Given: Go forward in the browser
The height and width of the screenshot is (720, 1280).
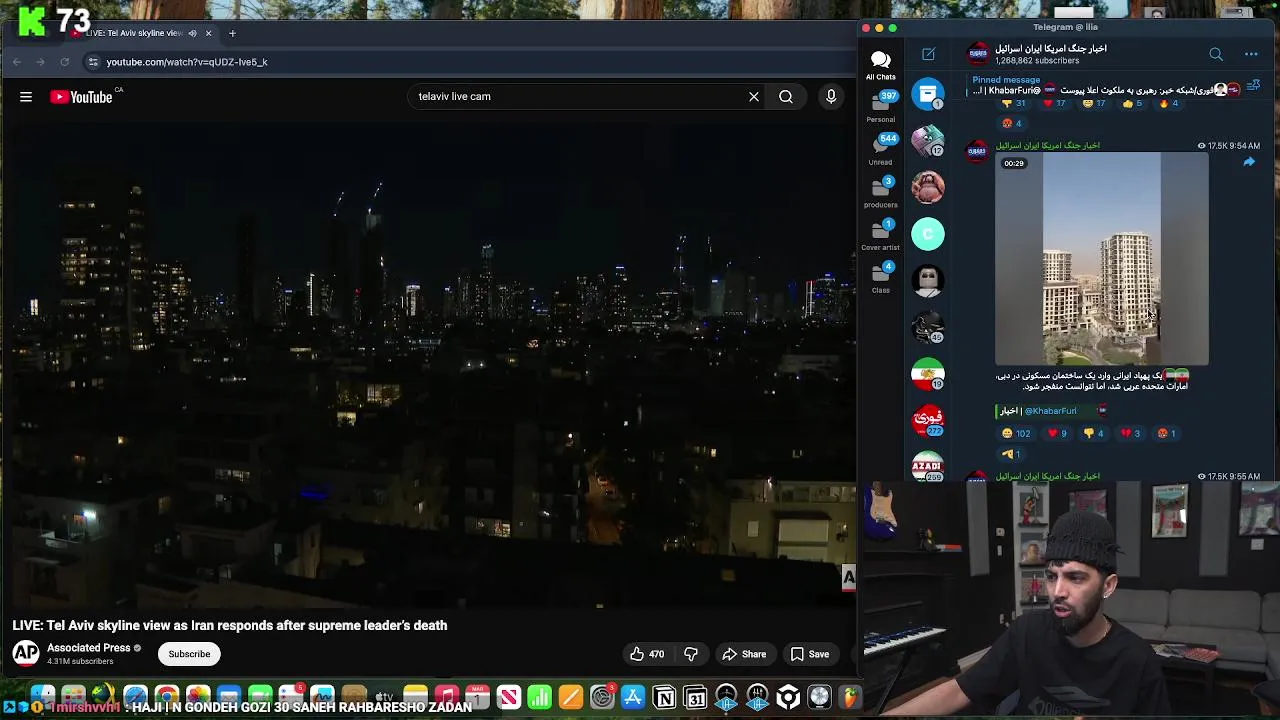Looking at the screenshot, I should point(41,62).
